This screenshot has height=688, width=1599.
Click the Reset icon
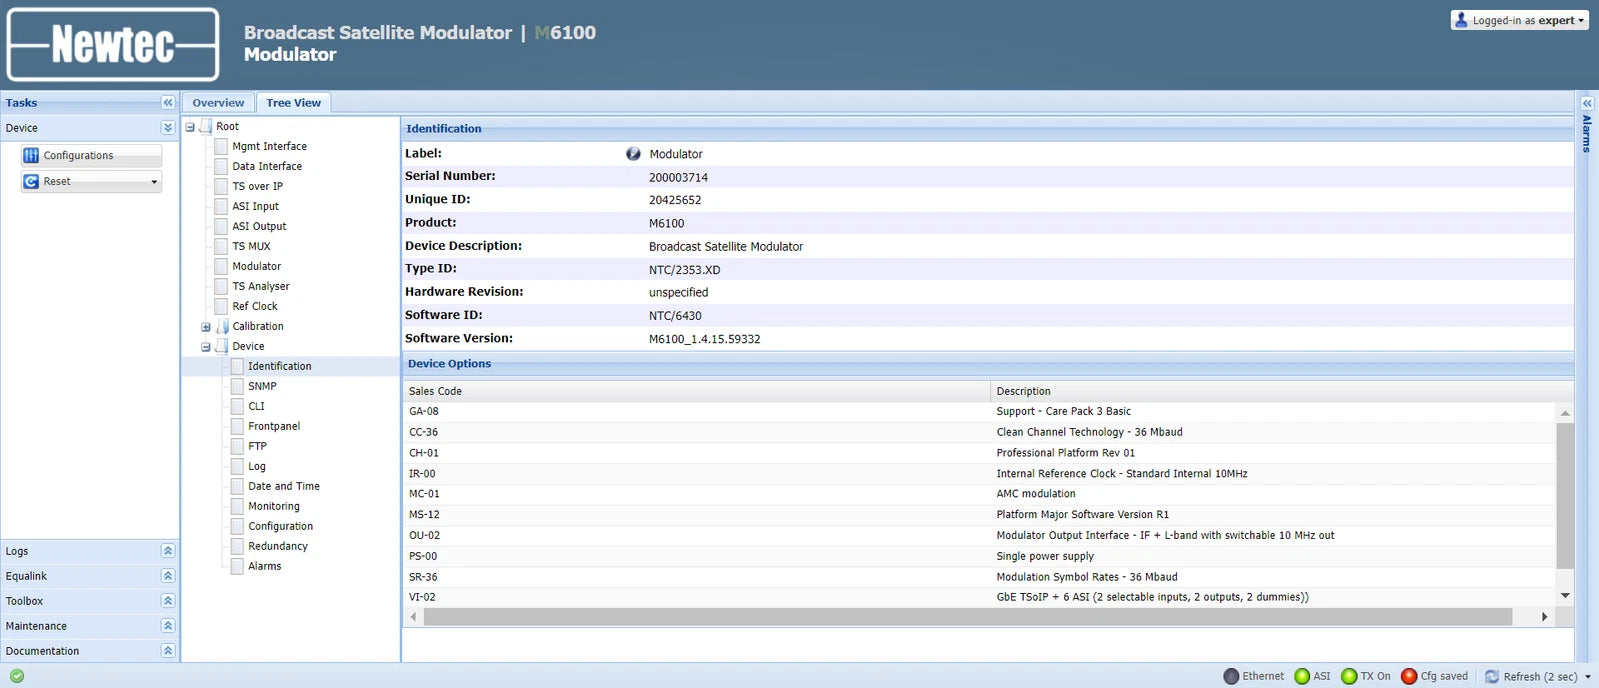click(31, 181)
